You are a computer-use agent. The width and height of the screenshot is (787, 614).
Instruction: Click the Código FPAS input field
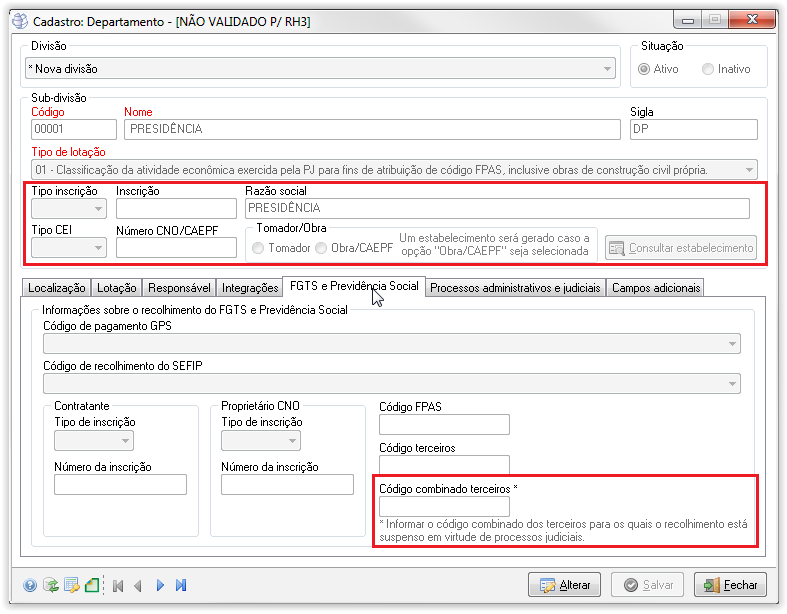[x=445, y=425]
